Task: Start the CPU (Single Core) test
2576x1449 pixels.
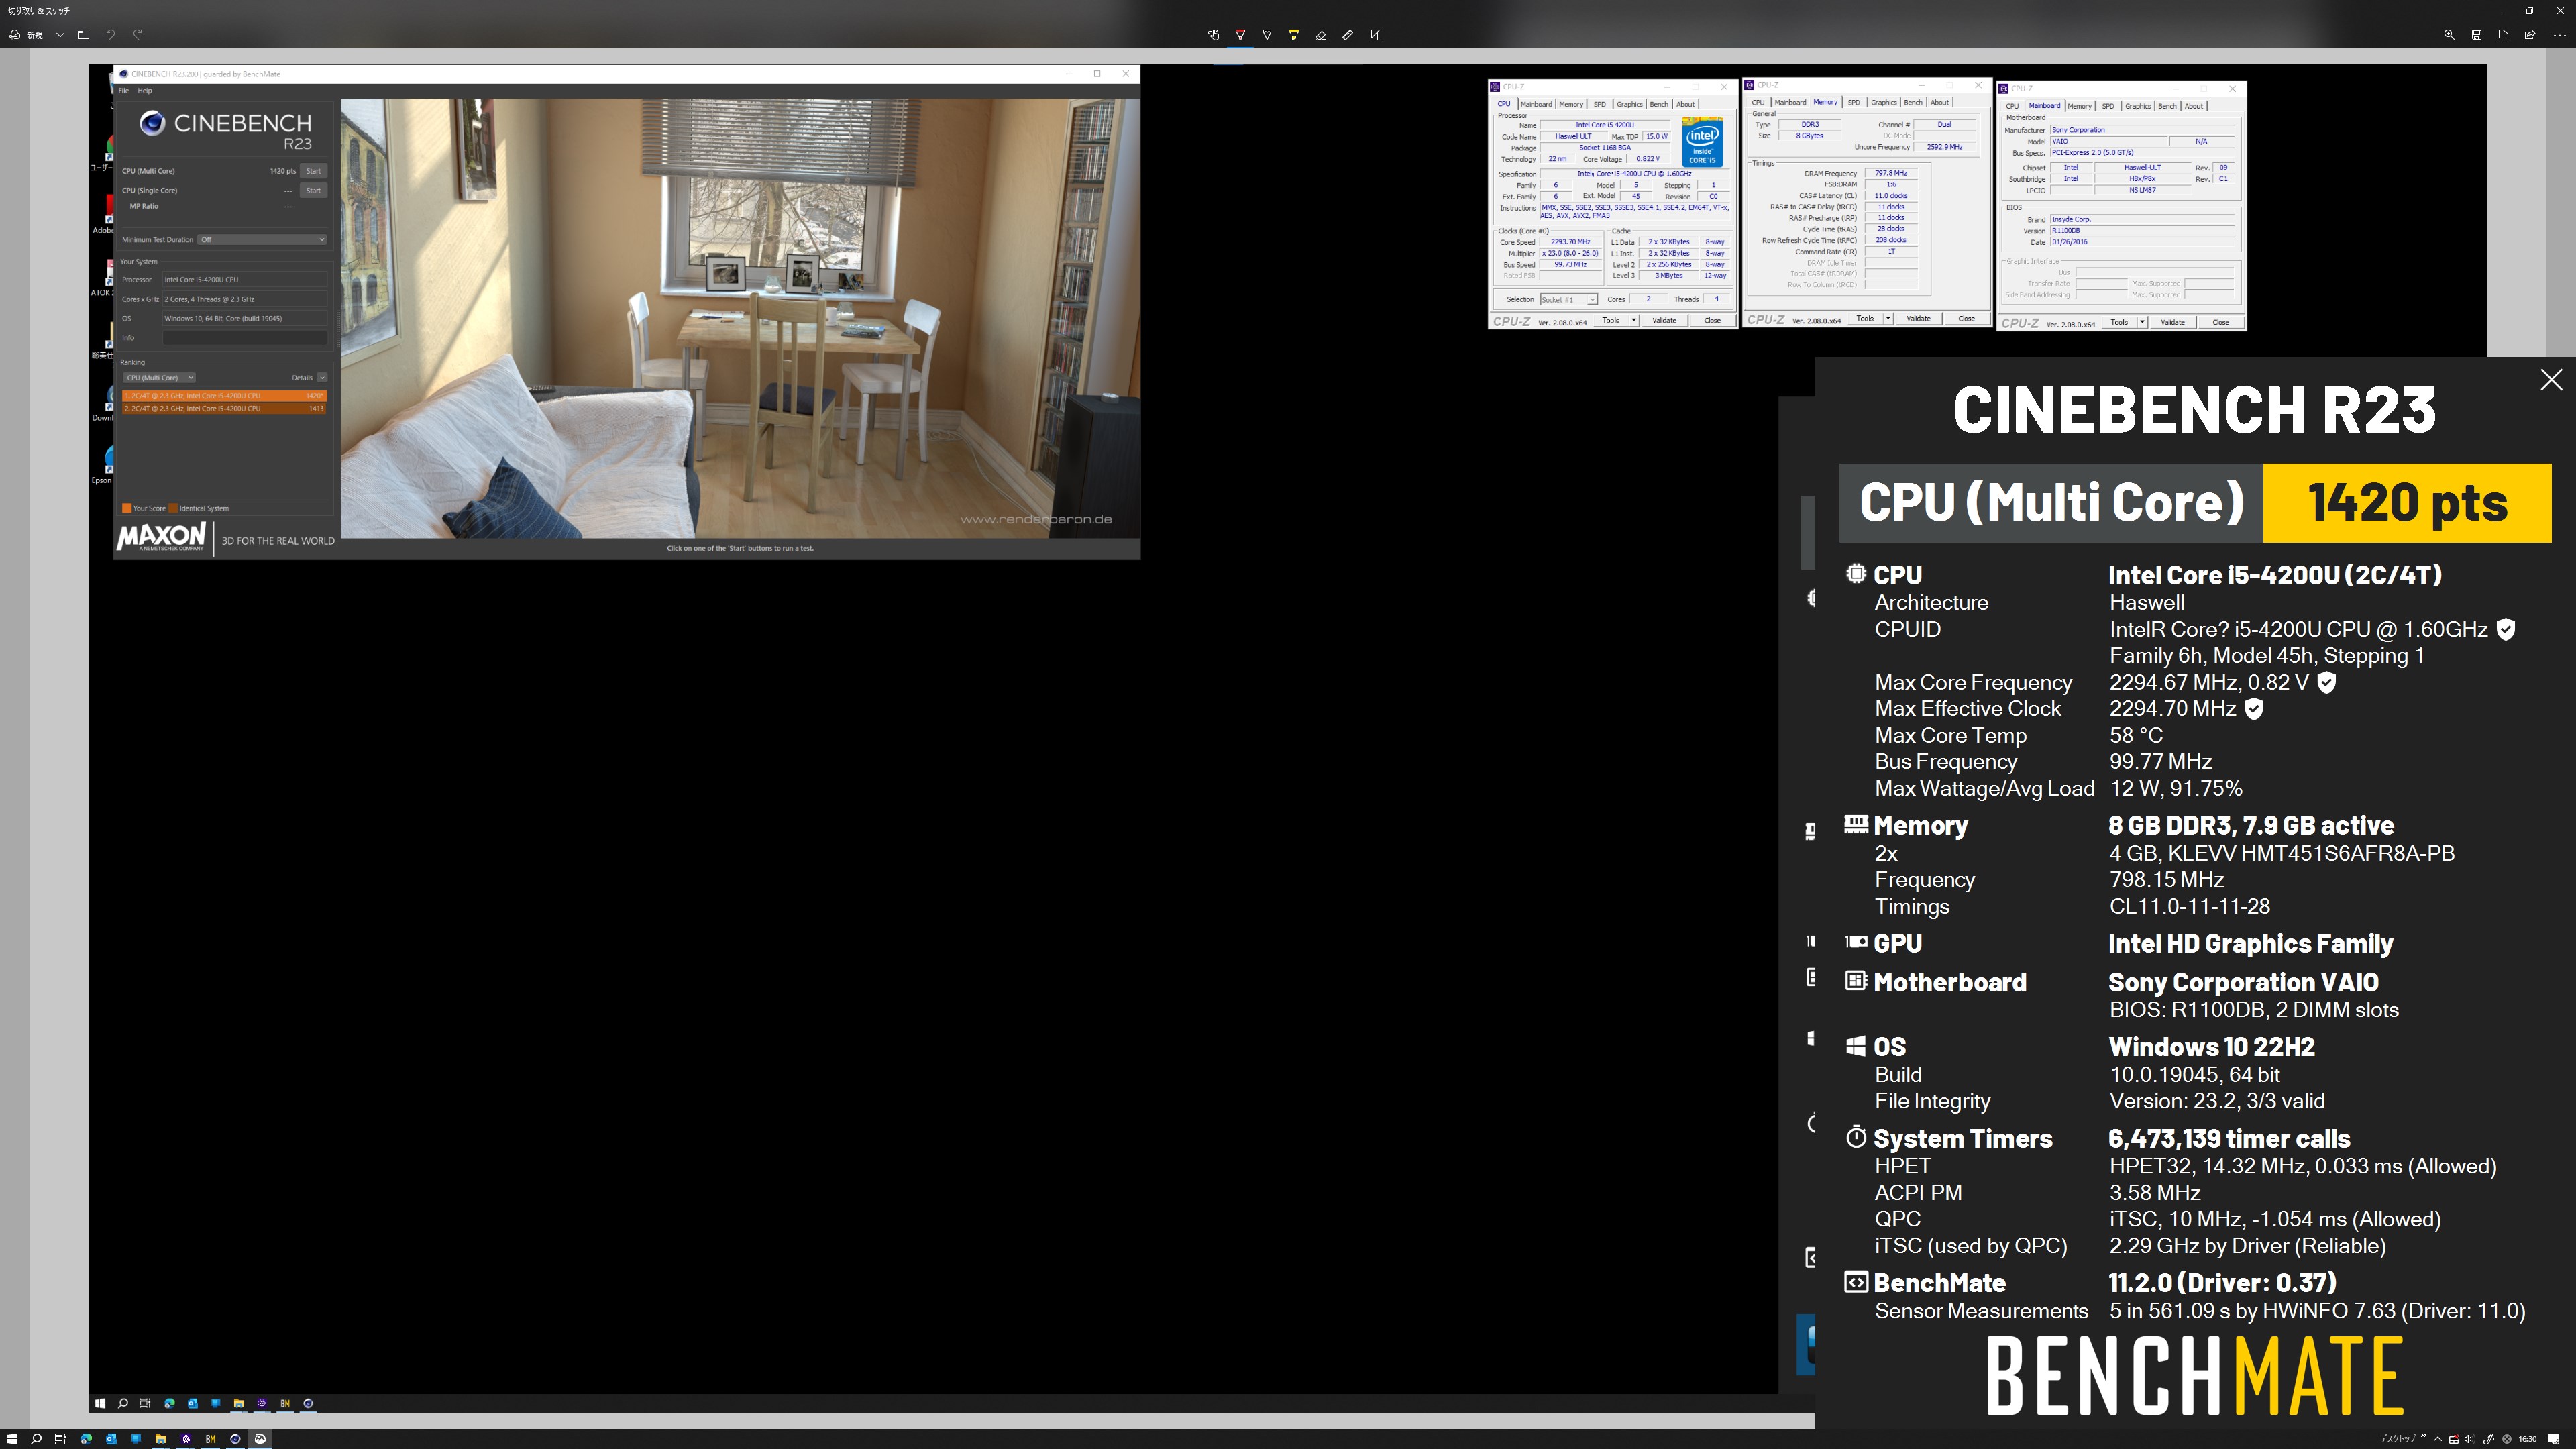Action: point(313,190)
